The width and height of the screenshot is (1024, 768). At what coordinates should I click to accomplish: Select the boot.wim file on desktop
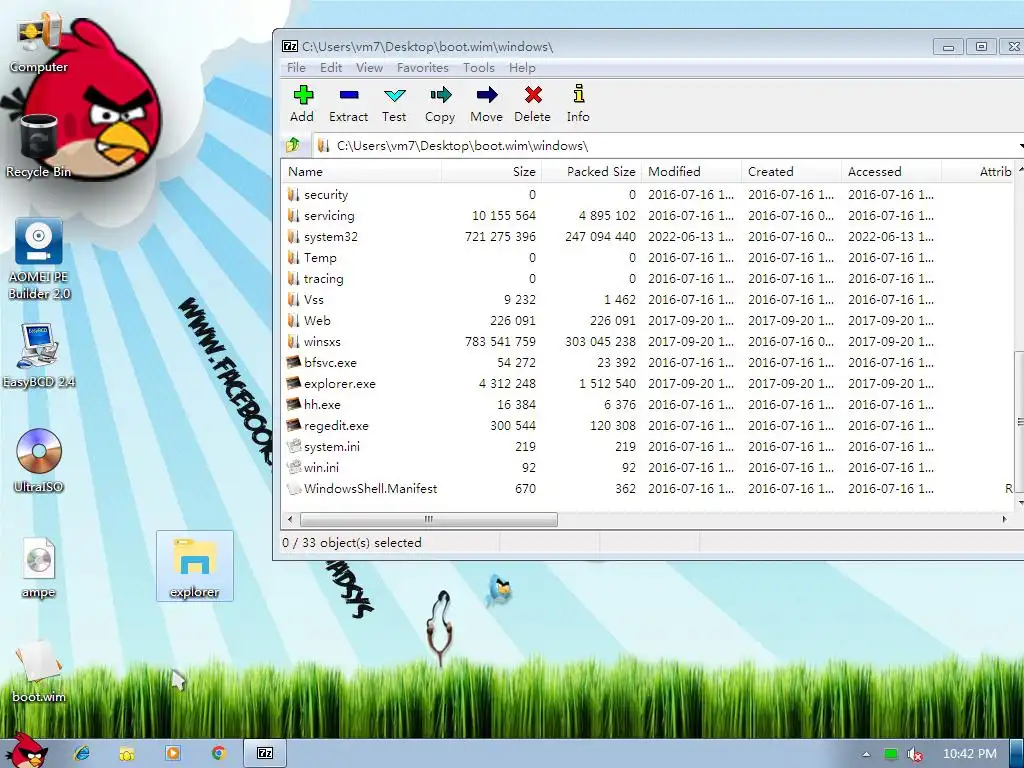(x=39, y=671)
